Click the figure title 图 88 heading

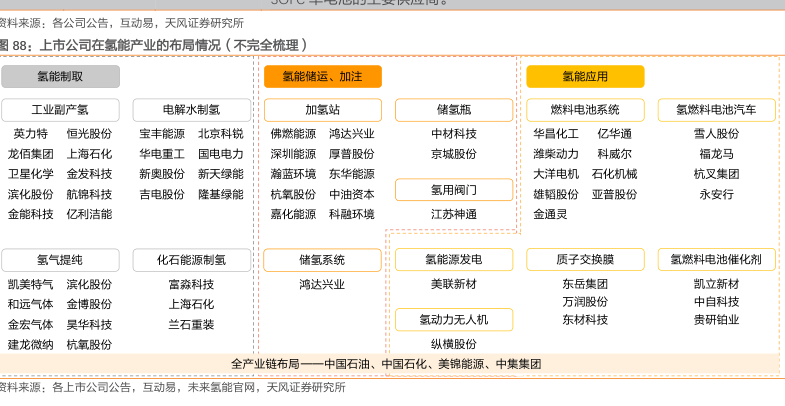point(153,46)
